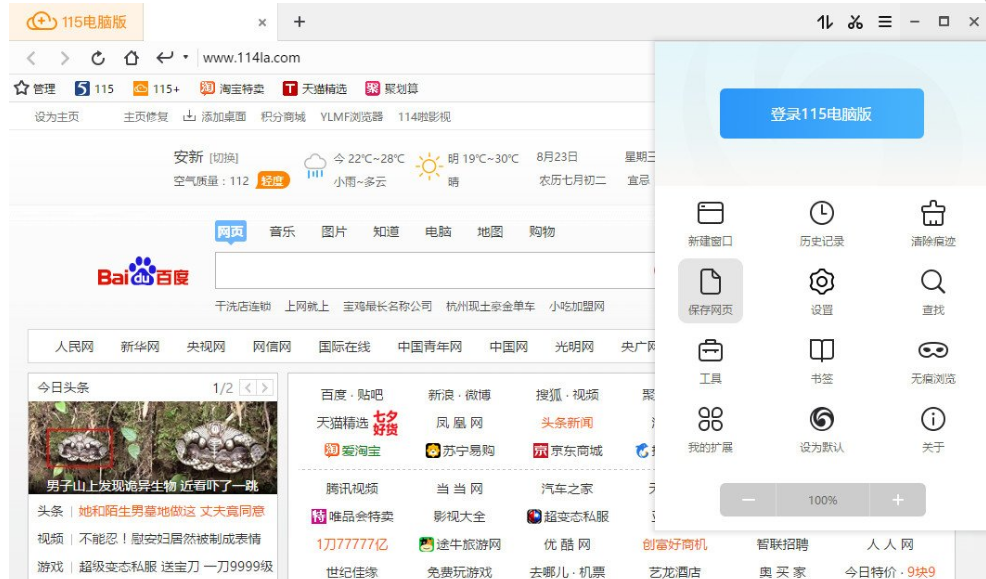Click hot search 干洗店连锁
Viewport: 986px width, 579px height.
click(243, 306)
